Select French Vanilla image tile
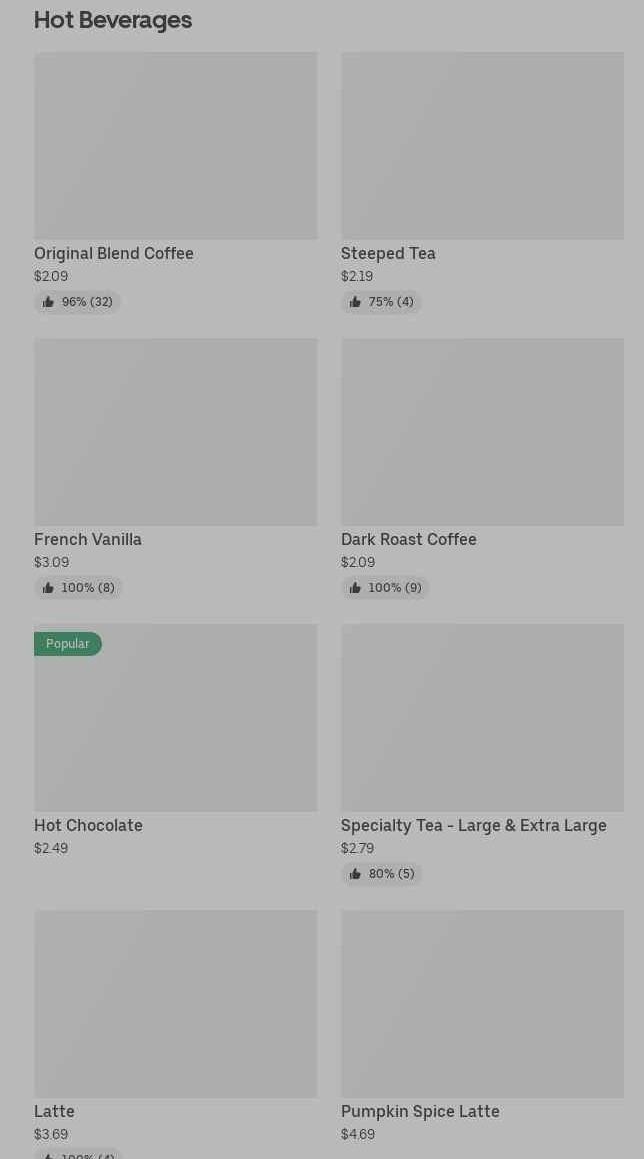The width and height of the screenshot is (644, 1159). (x=175, y=432)
